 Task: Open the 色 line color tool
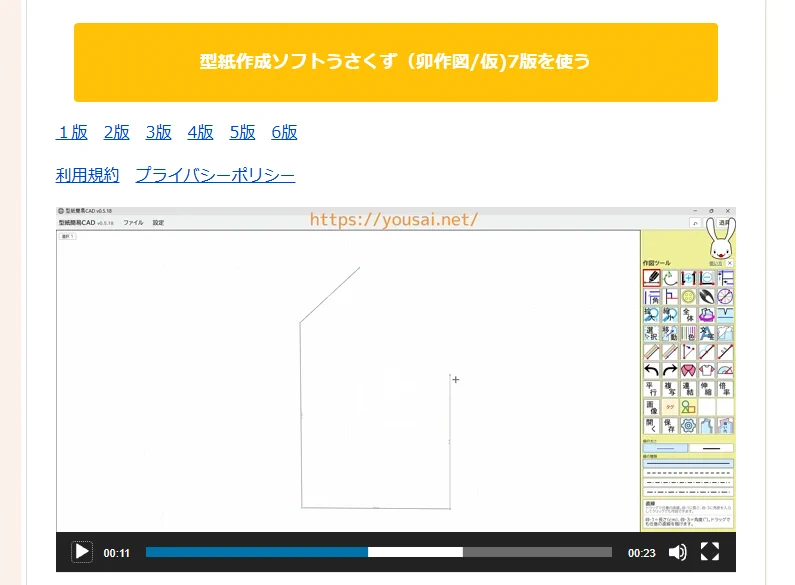689,334
